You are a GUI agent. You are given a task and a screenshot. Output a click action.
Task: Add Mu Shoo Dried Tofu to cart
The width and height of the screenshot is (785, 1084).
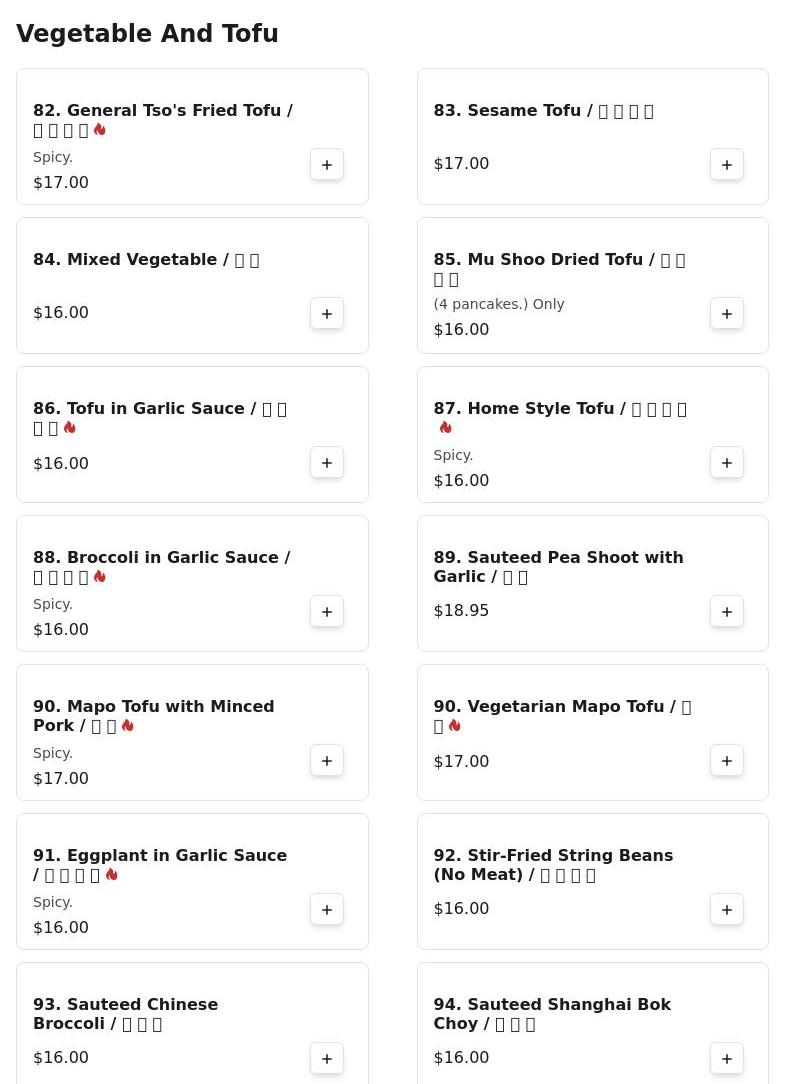click(x=727, y=314)
